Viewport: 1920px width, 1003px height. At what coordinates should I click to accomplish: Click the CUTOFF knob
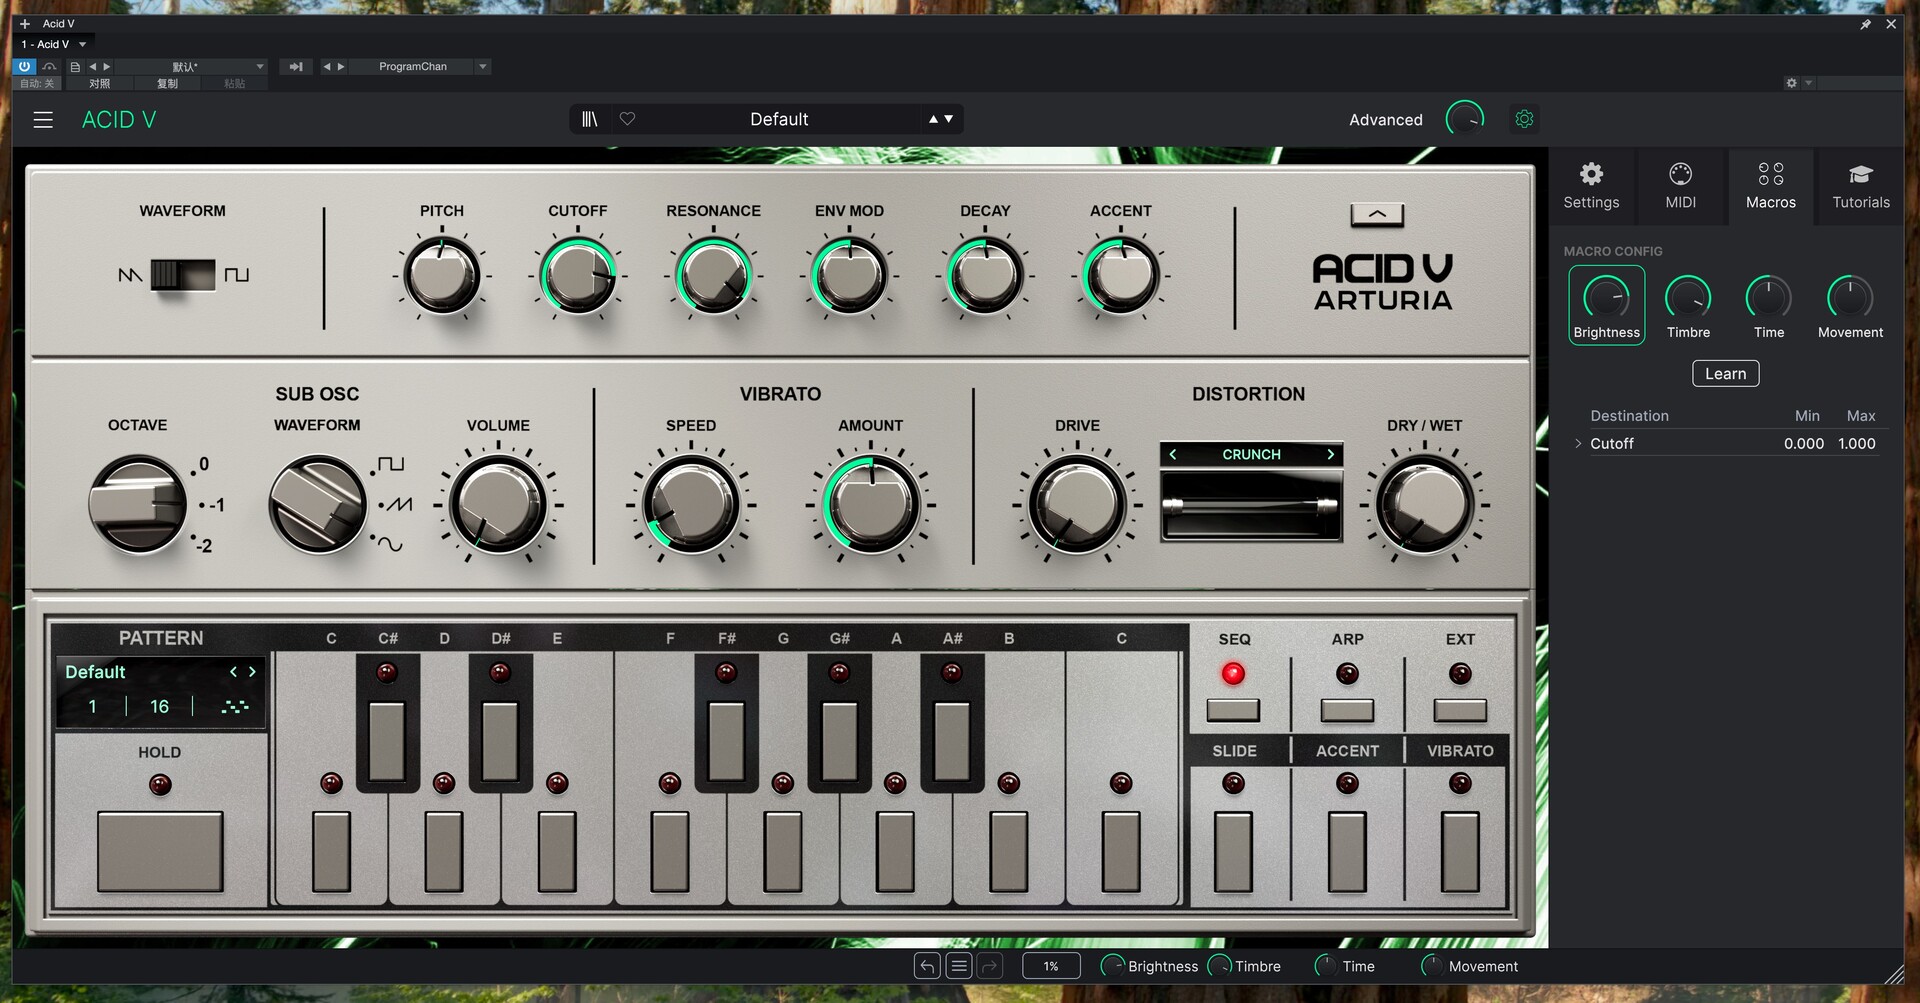coord(577,276)
